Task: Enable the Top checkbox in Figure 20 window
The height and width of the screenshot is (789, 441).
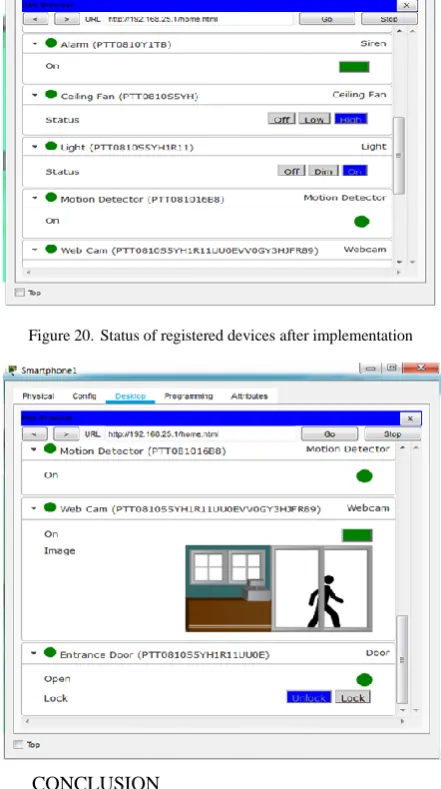Action: [19, 293]
